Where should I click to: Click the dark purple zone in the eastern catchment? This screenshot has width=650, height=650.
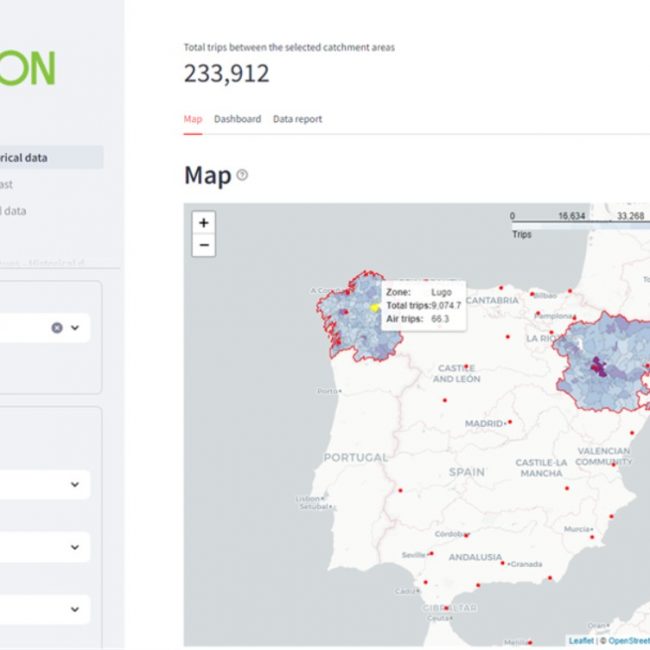tap(597, 366)
